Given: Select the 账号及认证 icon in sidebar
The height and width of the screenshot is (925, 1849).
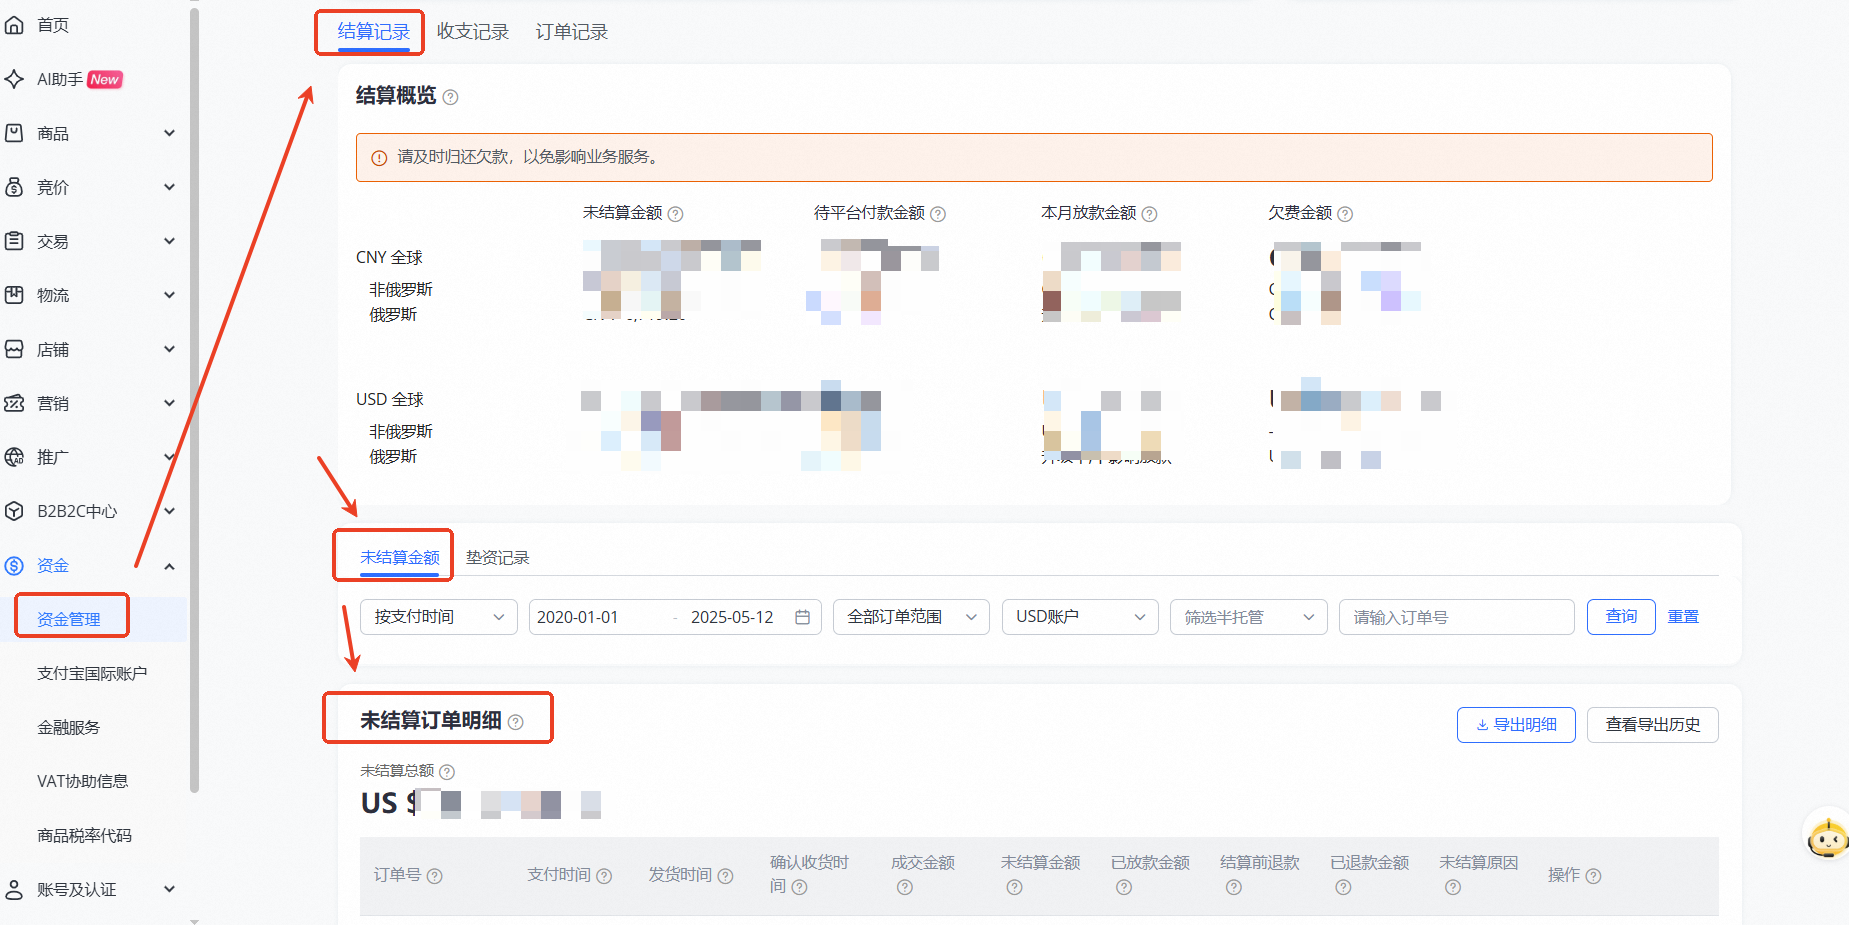Looking at the screenshot, I should tap(15, 889).
